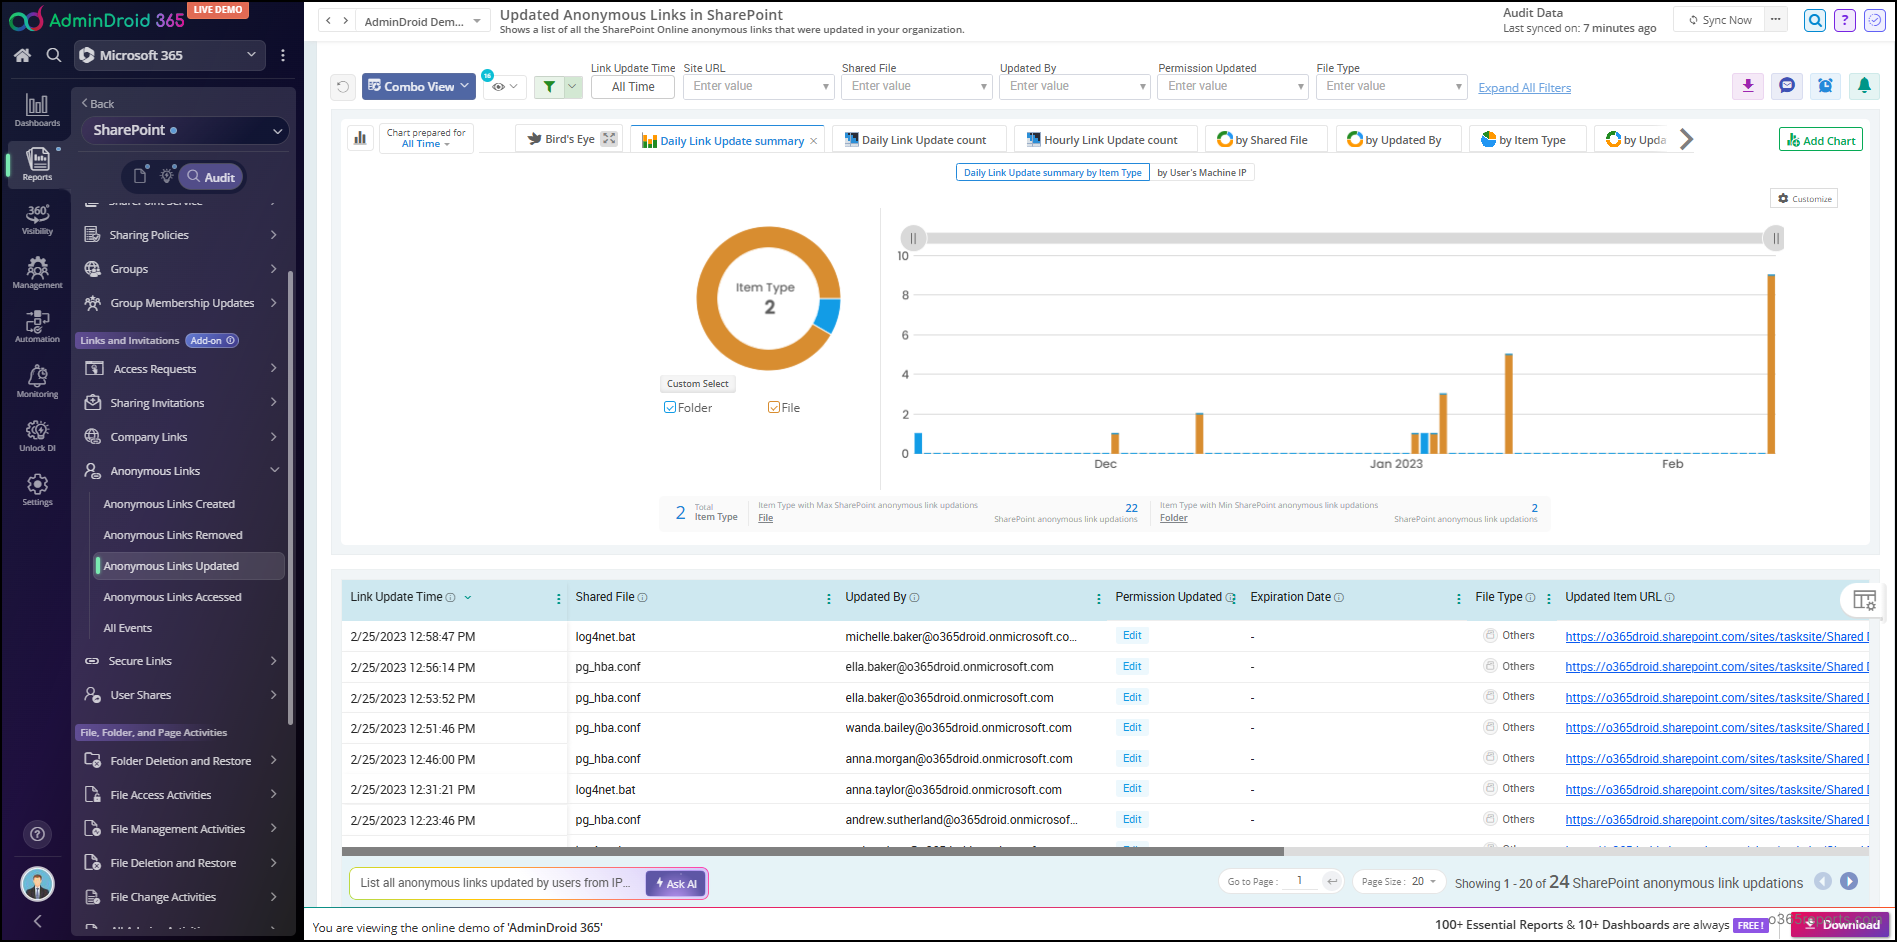Viewport: 1897px width, 942px height.
Task: Click the top-right blue search icon
Action: point(1815,20)
